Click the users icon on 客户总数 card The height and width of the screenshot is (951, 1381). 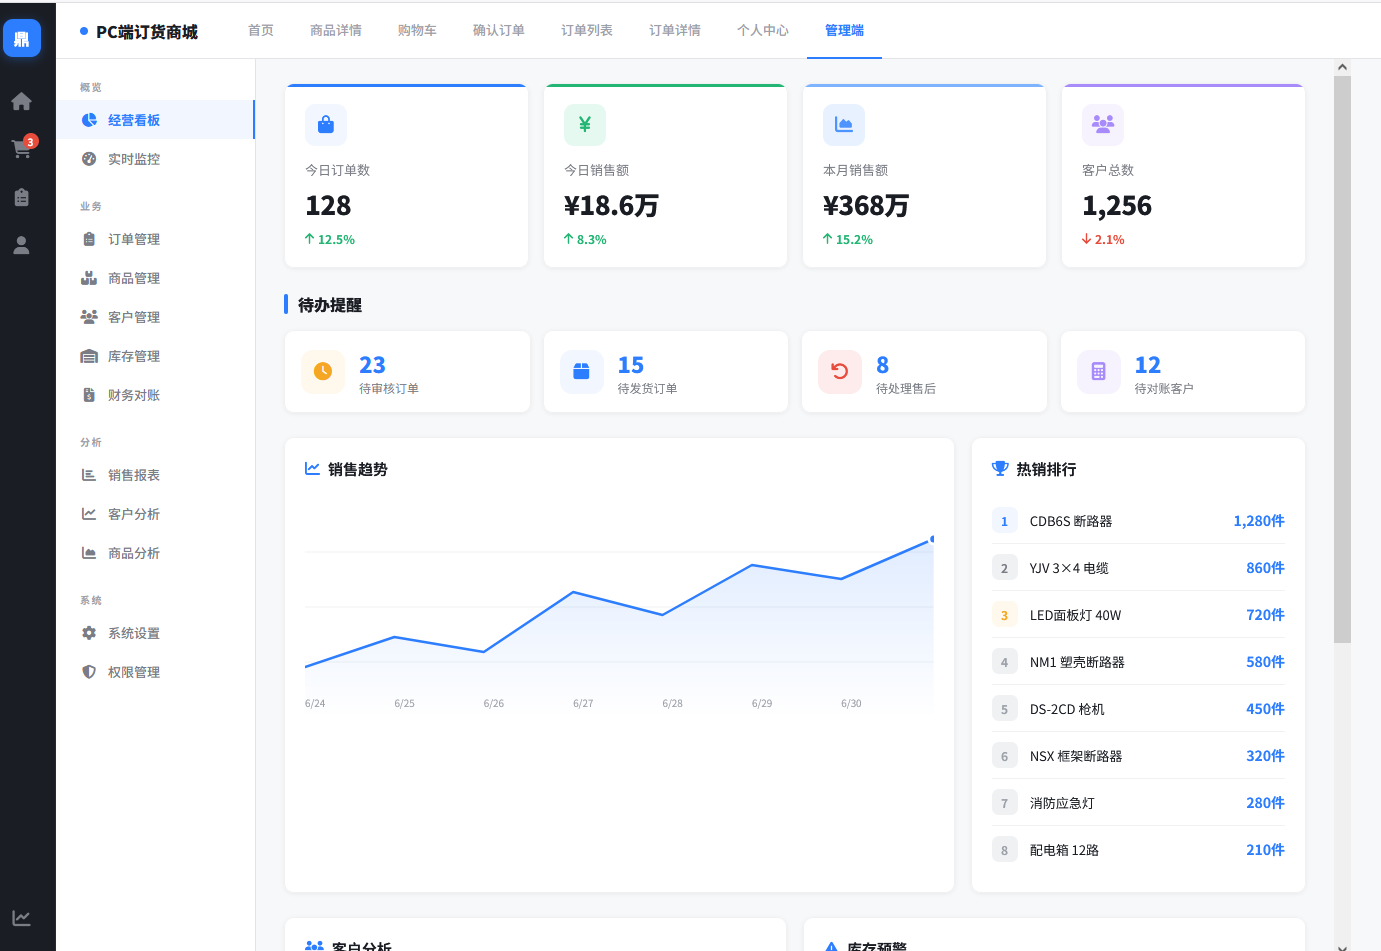1103,125
